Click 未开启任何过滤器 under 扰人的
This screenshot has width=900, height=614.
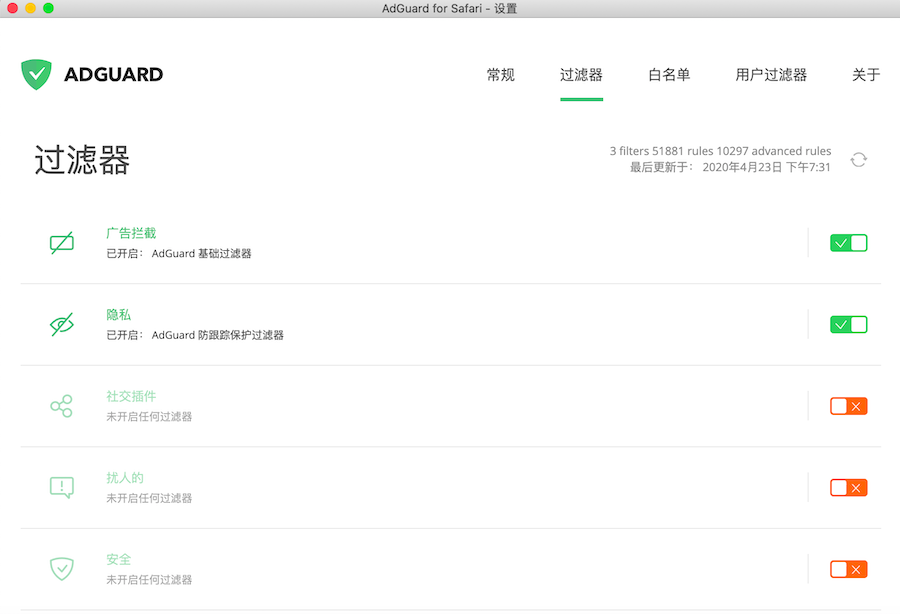click(x=149, y=498)
